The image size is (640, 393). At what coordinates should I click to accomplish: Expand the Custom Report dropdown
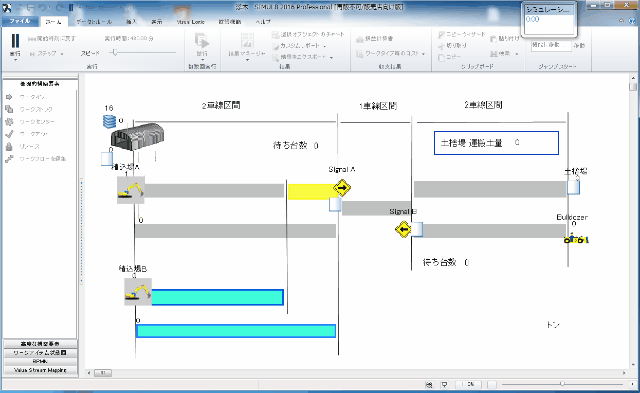click(x=325, y=46)
